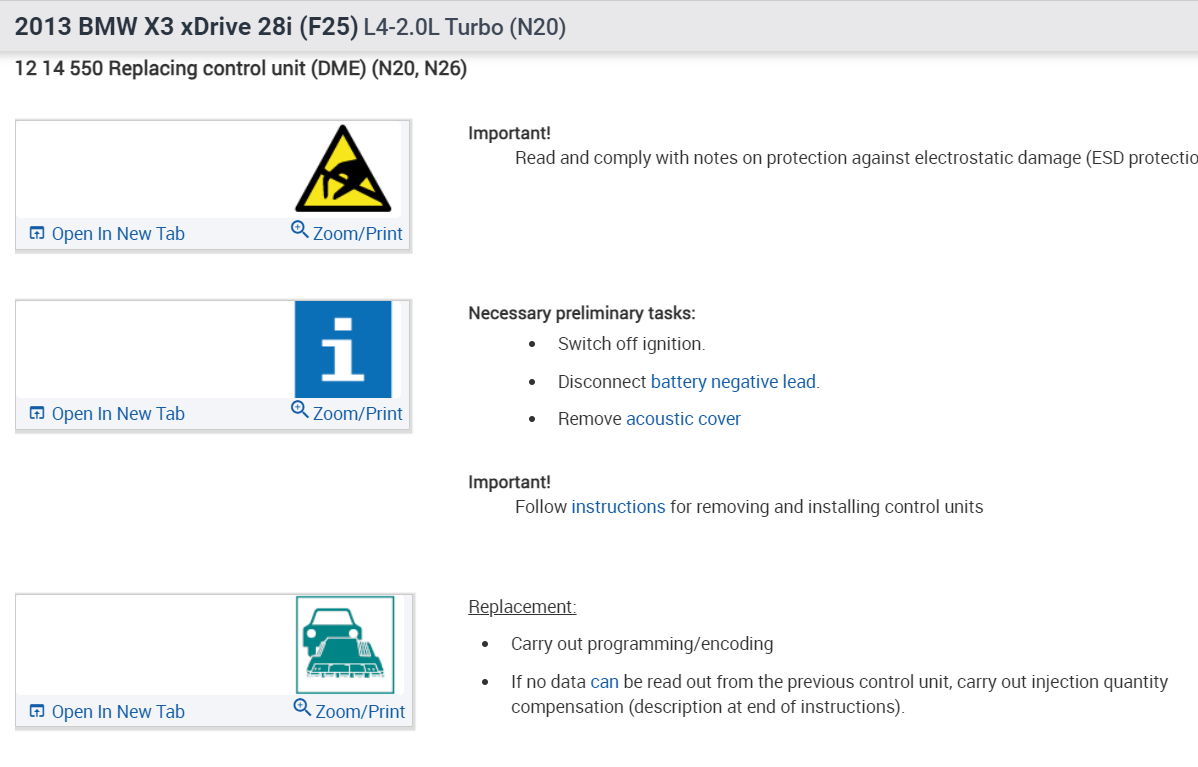Select the vehicle title 2013 BMW X3 xDrive 28i
The height and width of the screenshot is (767, 1198).
[186, 27]
